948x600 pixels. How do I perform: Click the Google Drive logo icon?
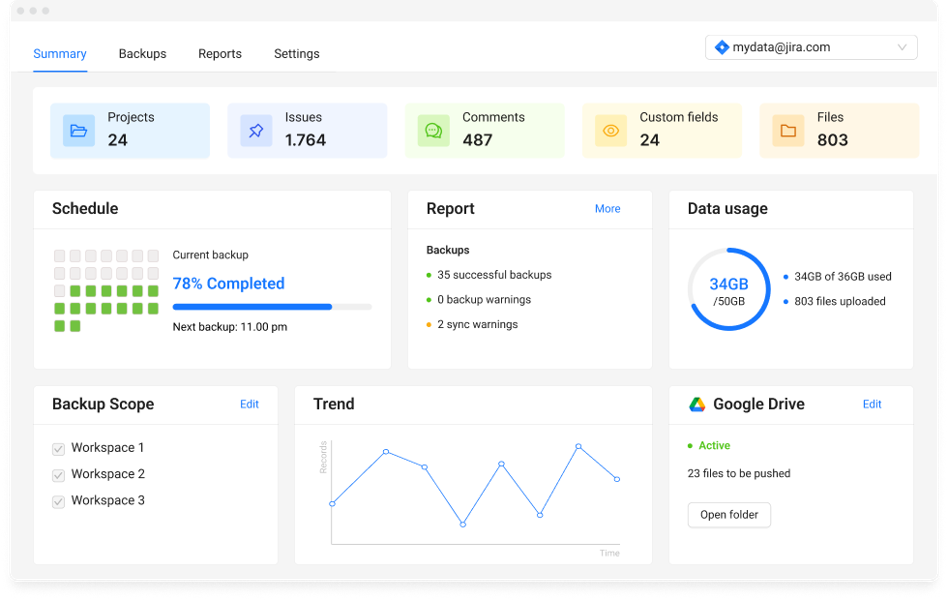pyautogui.click(x=697, y=404)
